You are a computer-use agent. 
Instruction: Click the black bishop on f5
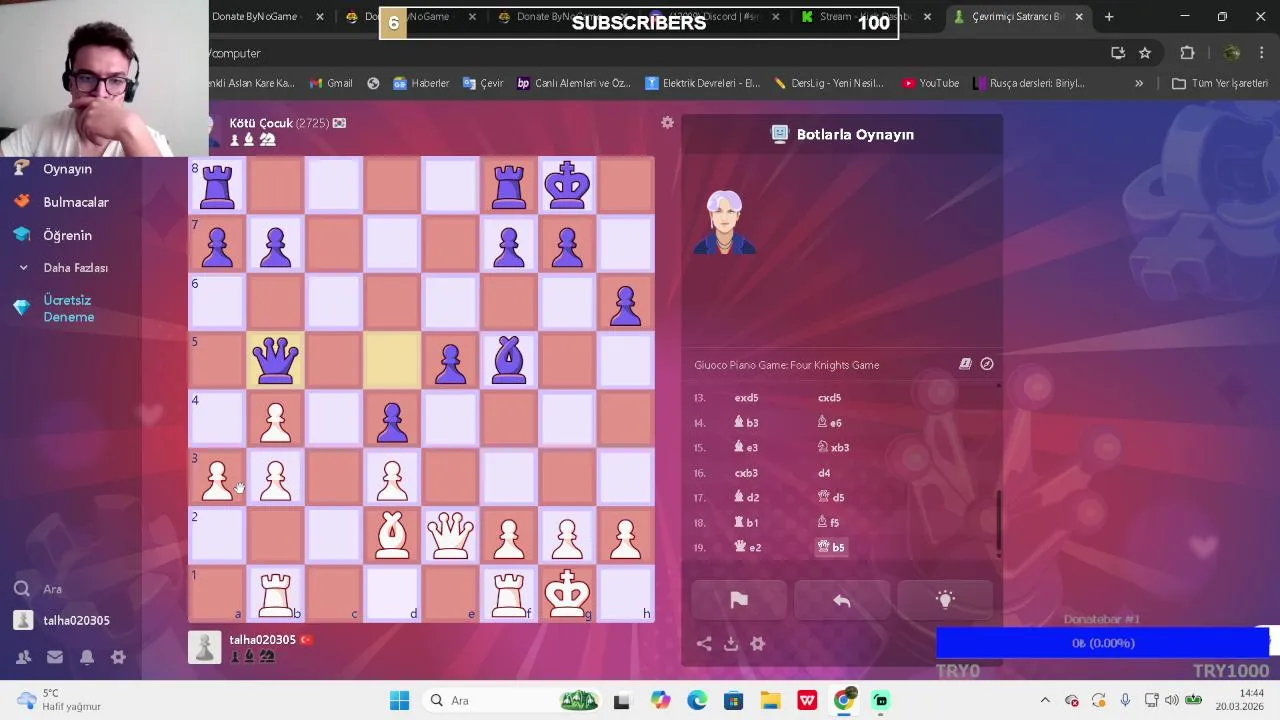(x=509, y=360)
